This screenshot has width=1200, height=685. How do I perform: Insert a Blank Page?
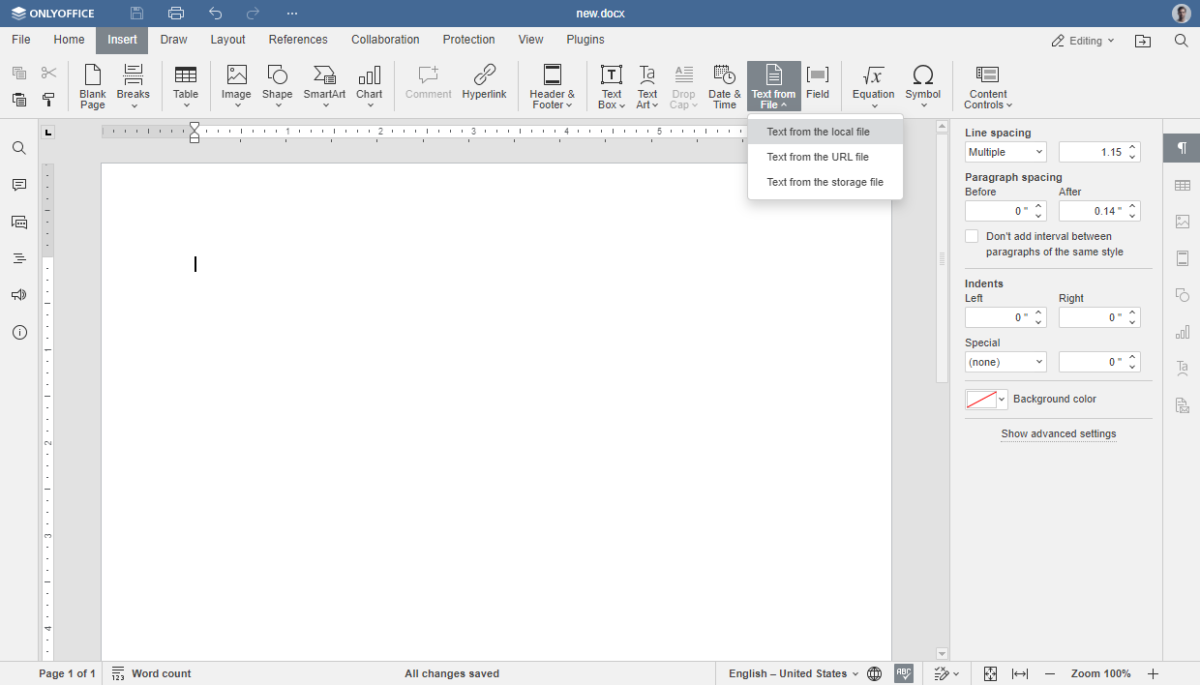click(93, 84)
